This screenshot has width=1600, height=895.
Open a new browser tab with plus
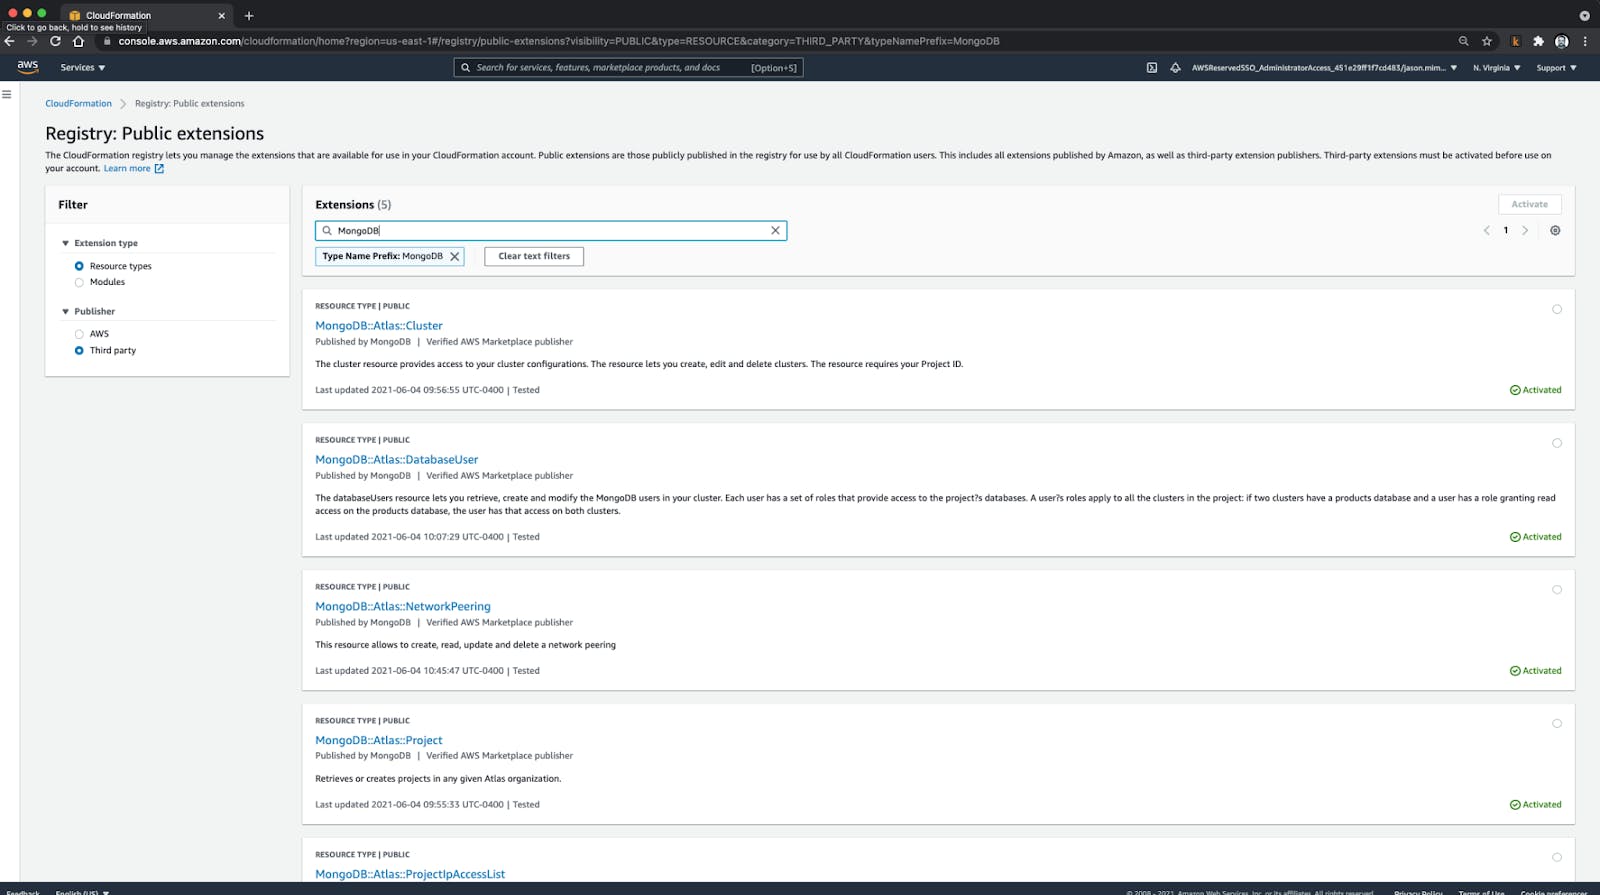coord(249,15)
